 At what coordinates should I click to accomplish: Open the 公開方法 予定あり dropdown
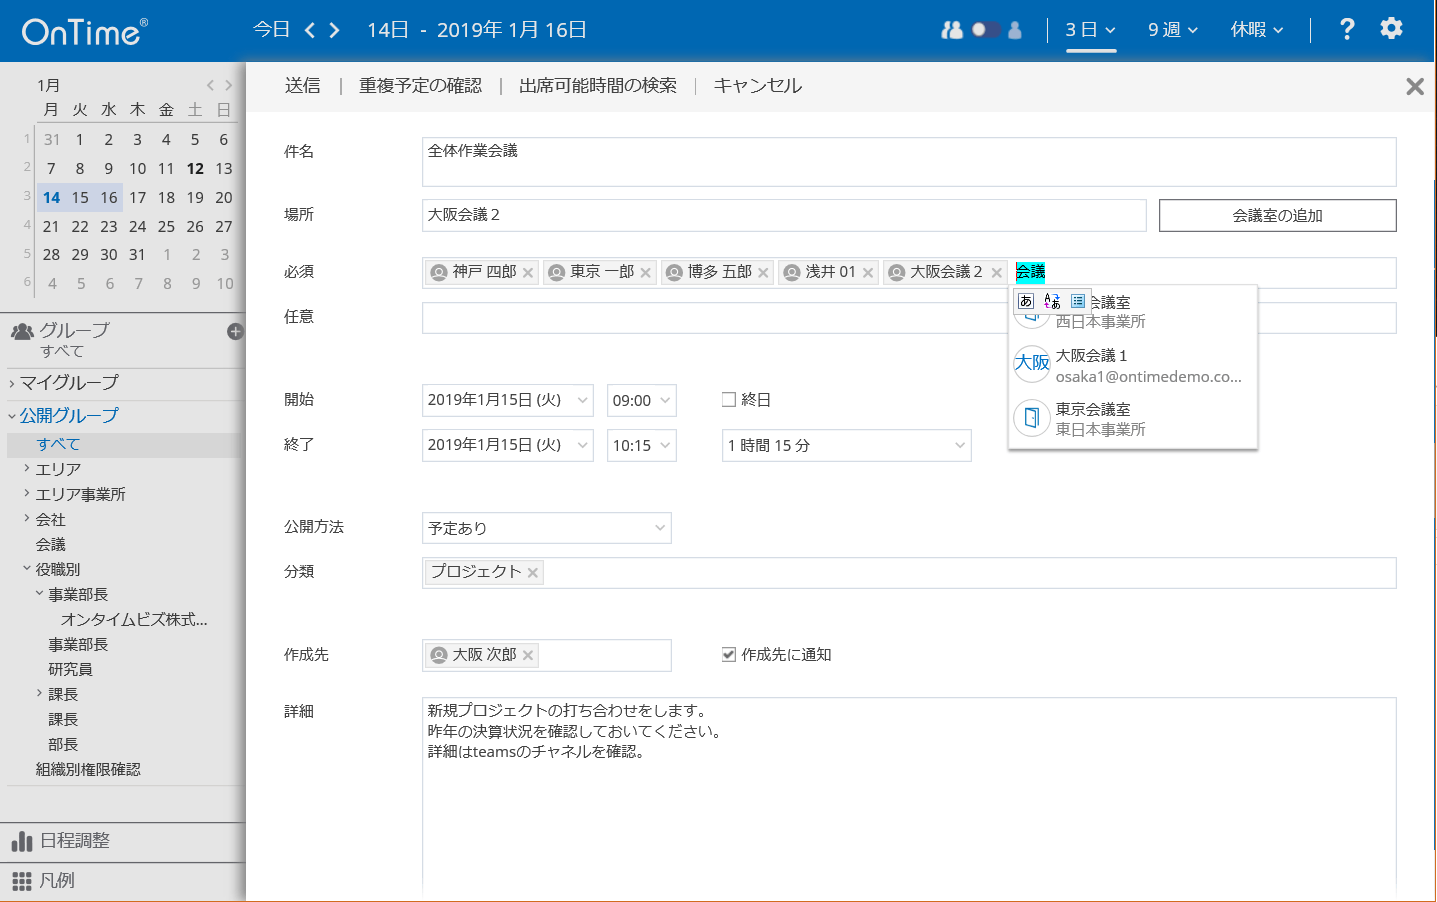pyautogui.click(x=545, y=527)
